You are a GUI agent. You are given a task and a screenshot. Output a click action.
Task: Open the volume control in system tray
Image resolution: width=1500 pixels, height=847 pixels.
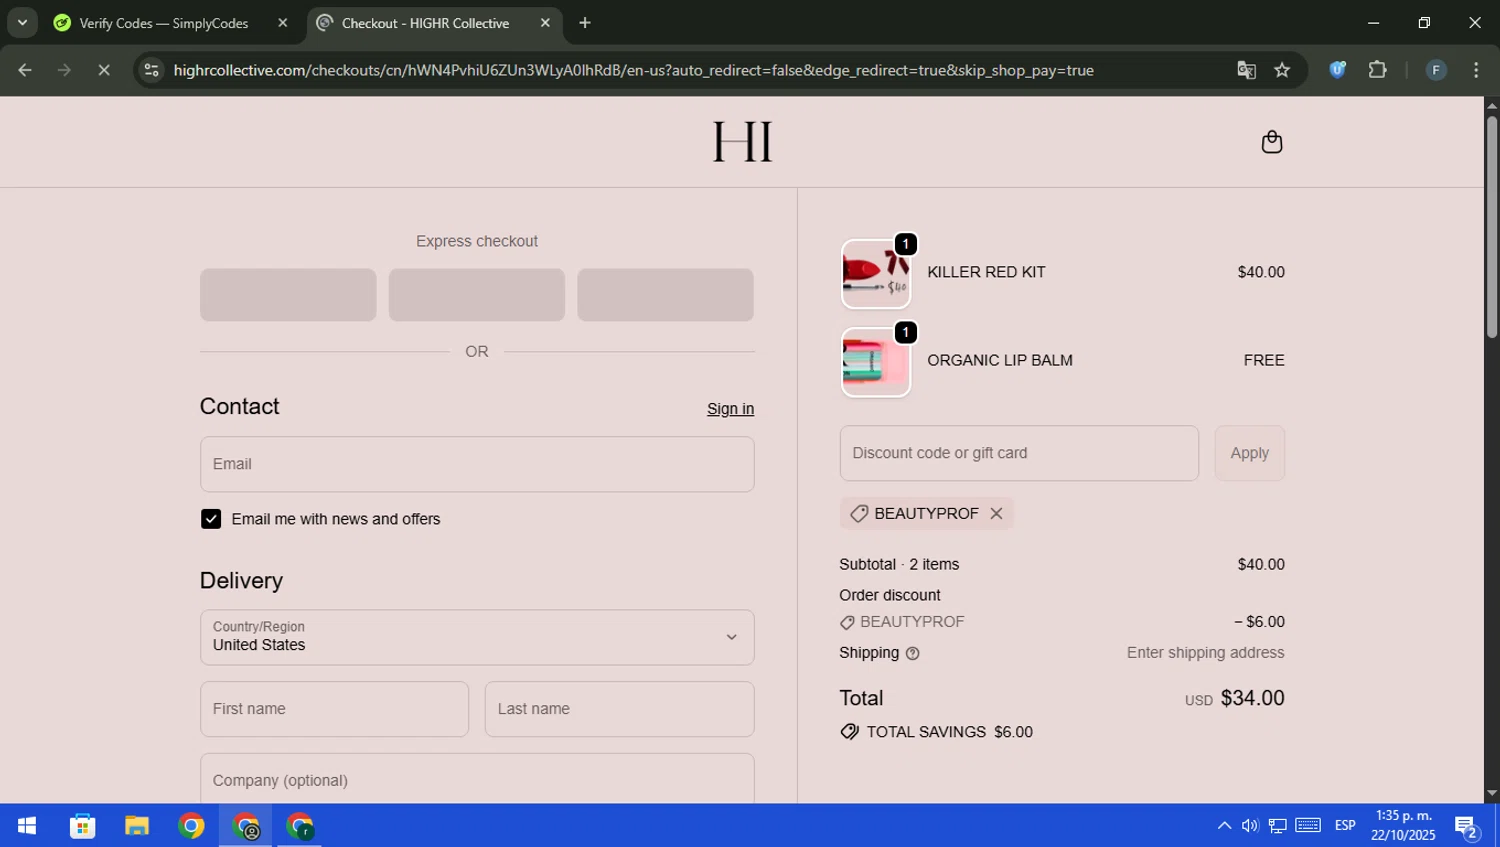[1250, 826]
